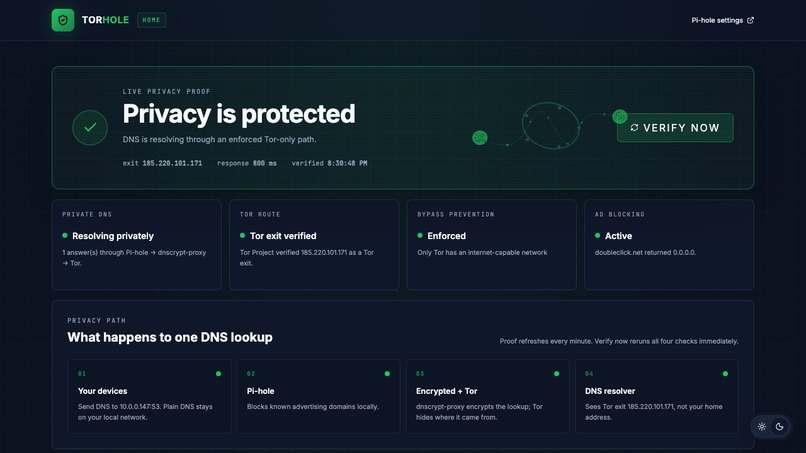The width and height of the screenshot is (806, 453).
Task: Click the Verify Now button
Action: pyautogui.click(x=675, y=128)
